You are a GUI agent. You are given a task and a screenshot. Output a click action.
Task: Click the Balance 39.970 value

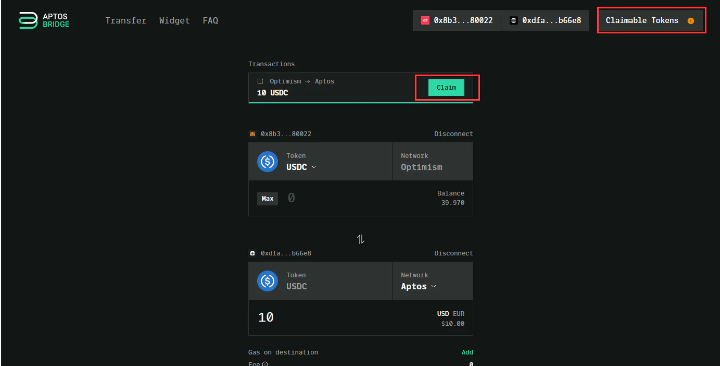coord(452,203)
